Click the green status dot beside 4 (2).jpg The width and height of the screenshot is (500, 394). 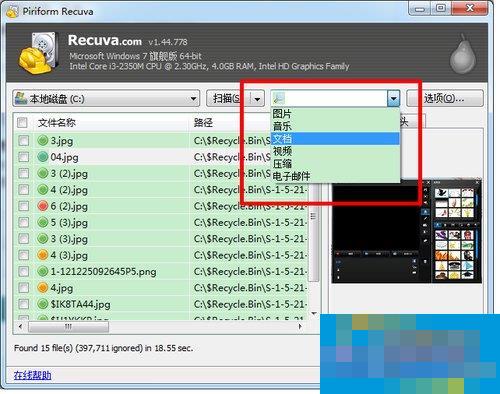click(x=43, y=190)
